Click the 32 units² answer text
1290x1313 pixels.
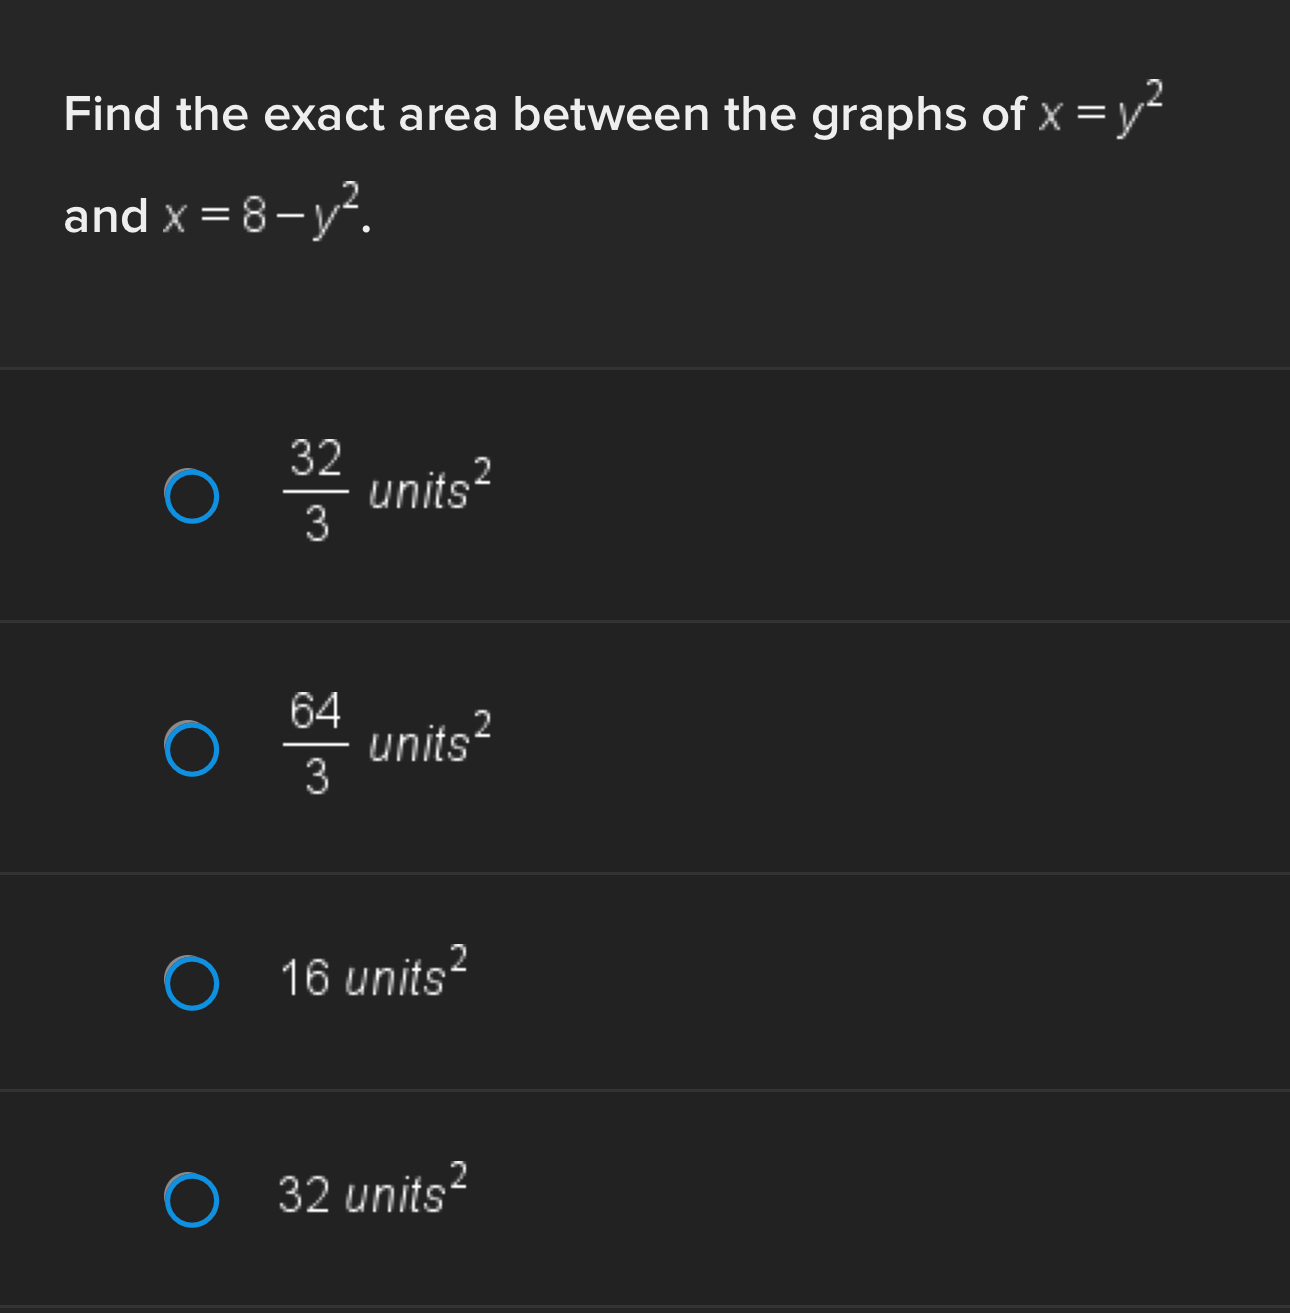click(x=368, y=1193)
